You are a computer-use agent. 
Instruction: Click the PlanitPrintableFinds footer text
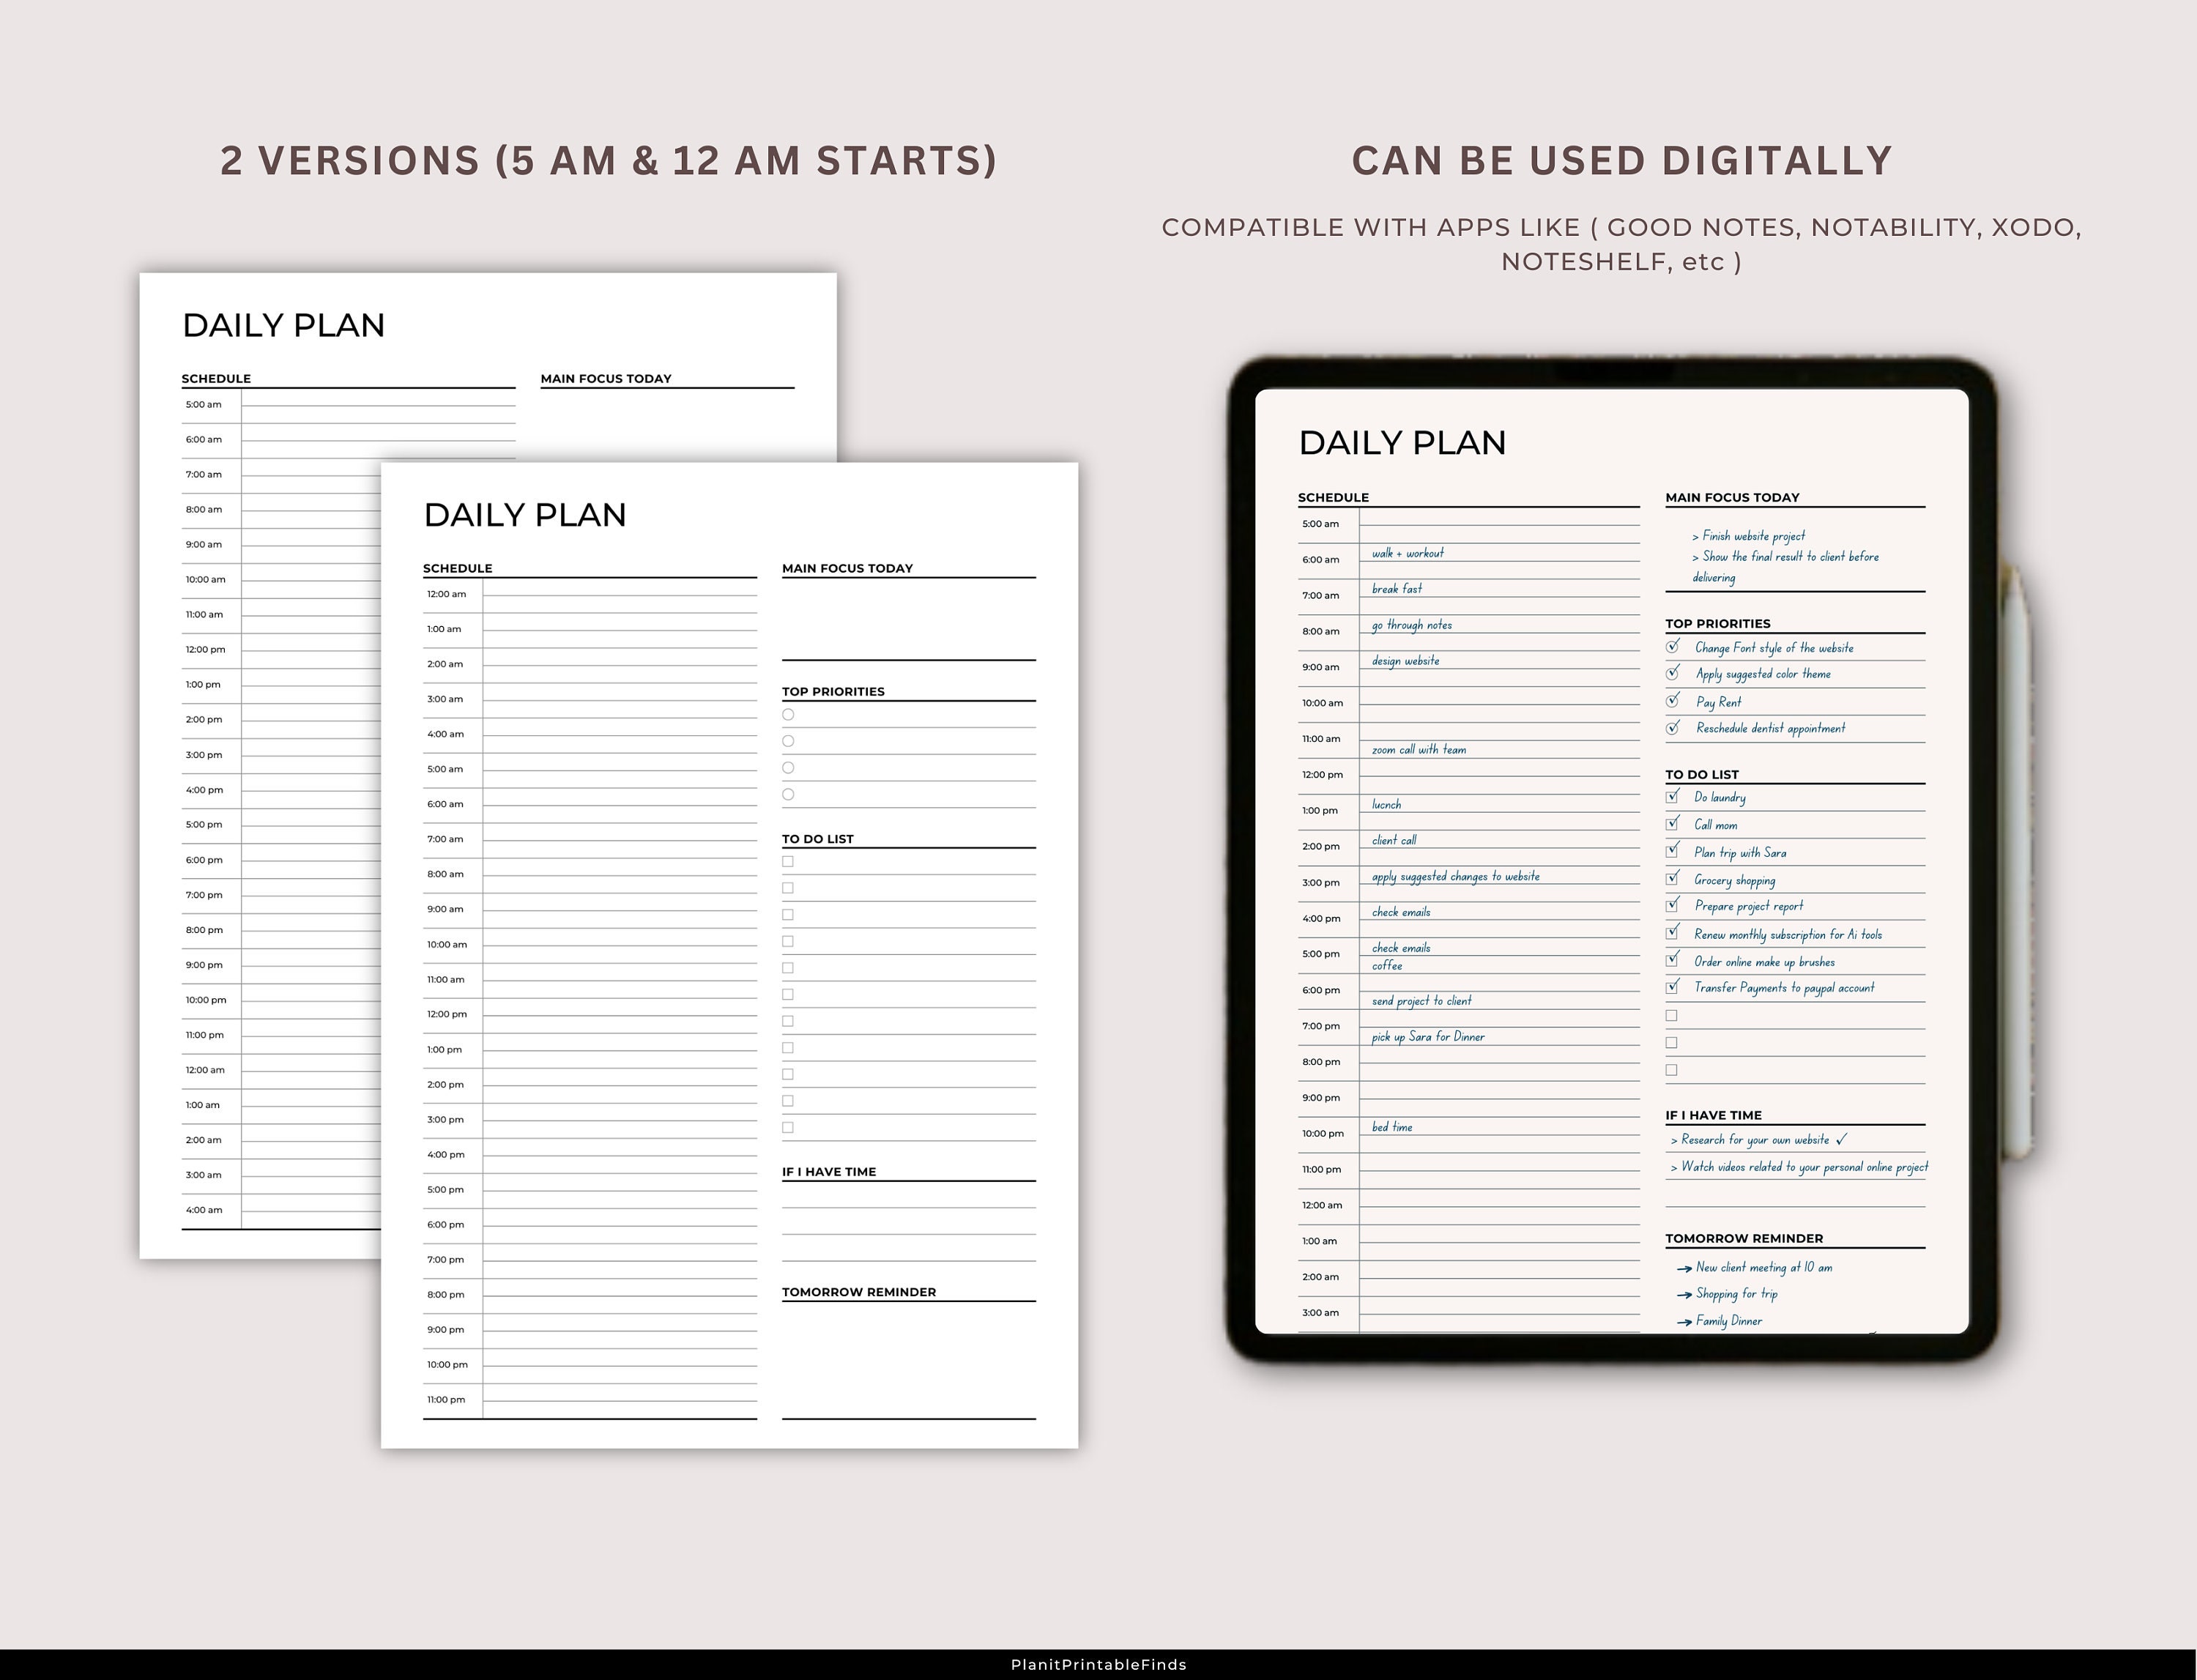1098,1664
